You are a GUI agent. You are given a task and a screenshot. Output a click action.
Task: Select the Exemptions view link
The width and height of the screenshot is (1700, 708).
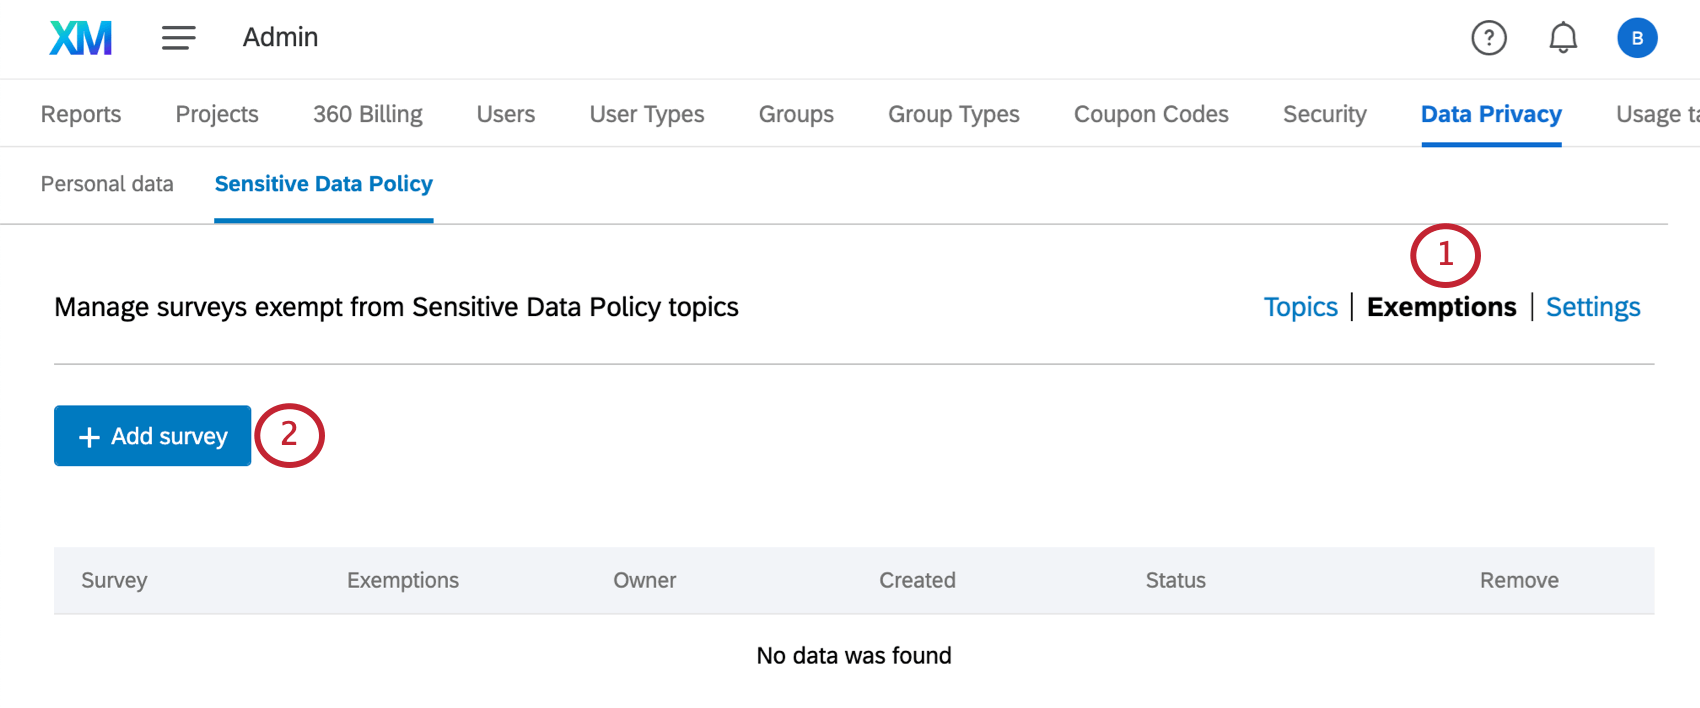[1441, 307]
